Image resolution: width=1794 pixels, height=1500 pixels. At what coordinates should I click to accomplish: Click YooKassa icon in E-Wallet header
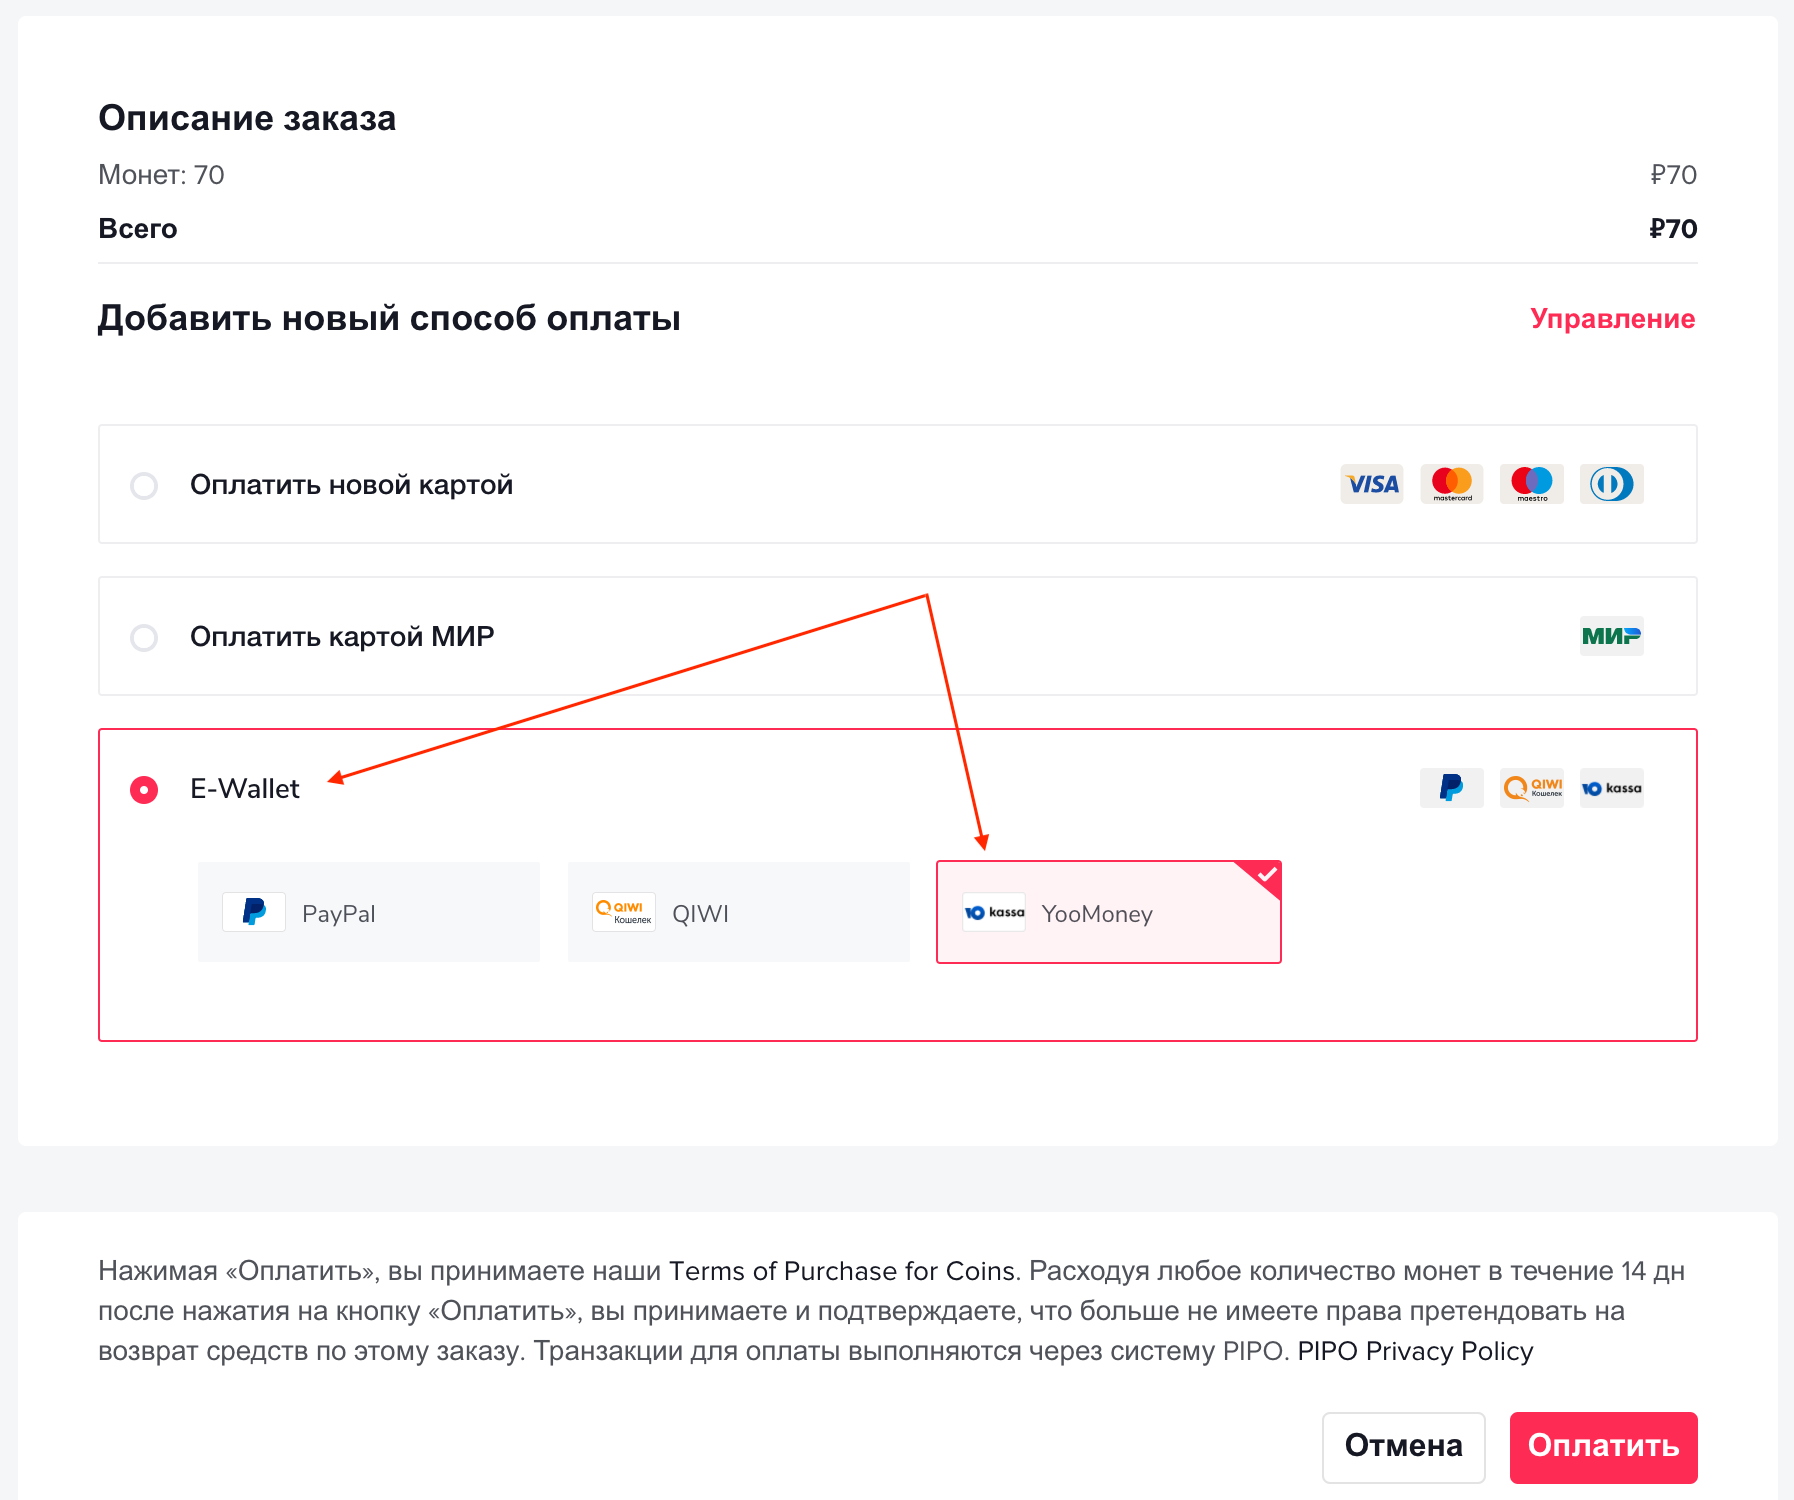(x=1611, y=788)
